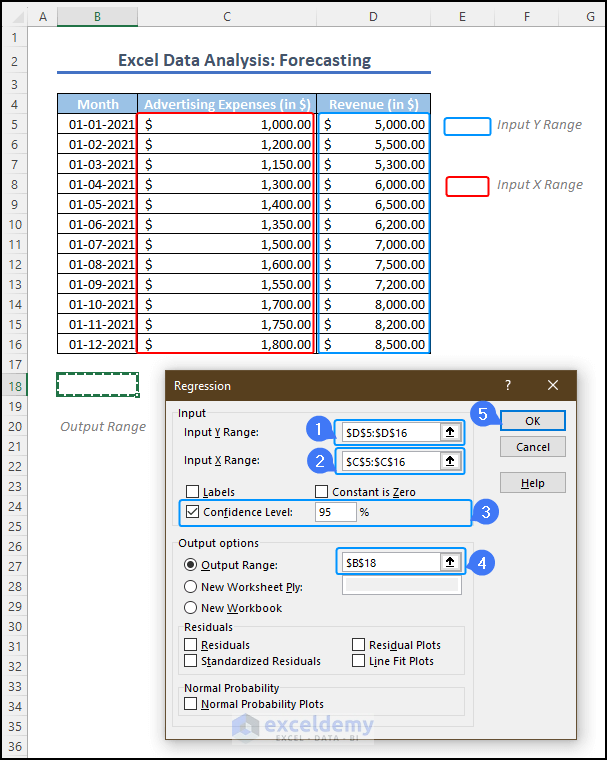Select column E header
The height and width of the screenshot is (760, 607).
click(x=462, y=17)
